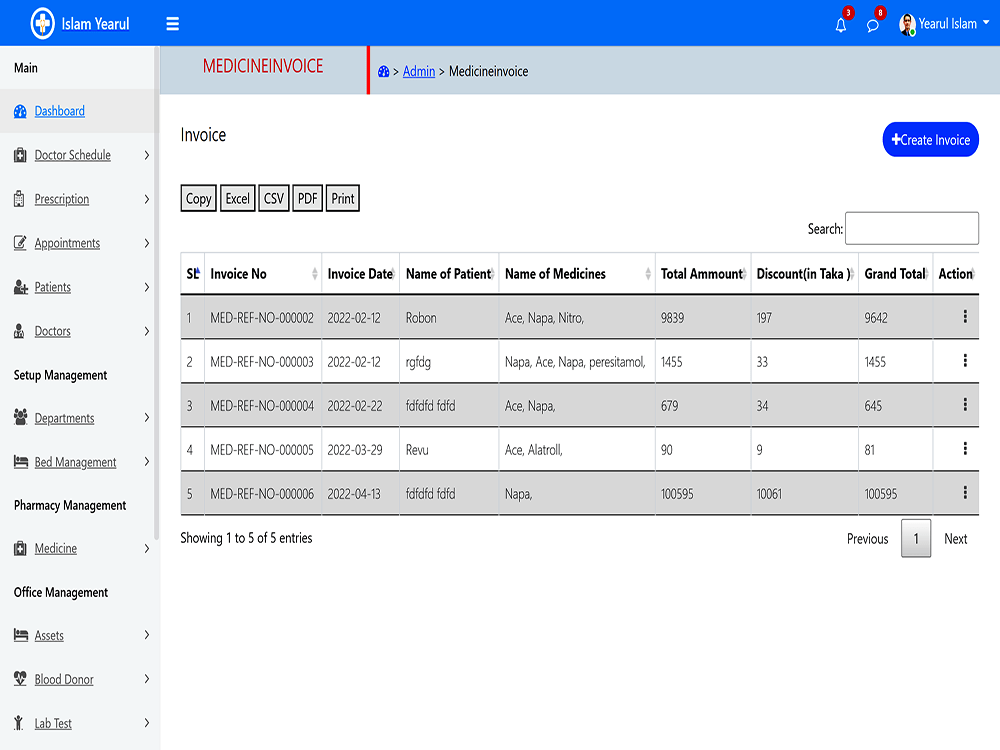This screenshot has width=1000, height=750.
Task: Select pagination page 1
Action: click(x=916, y=538)
